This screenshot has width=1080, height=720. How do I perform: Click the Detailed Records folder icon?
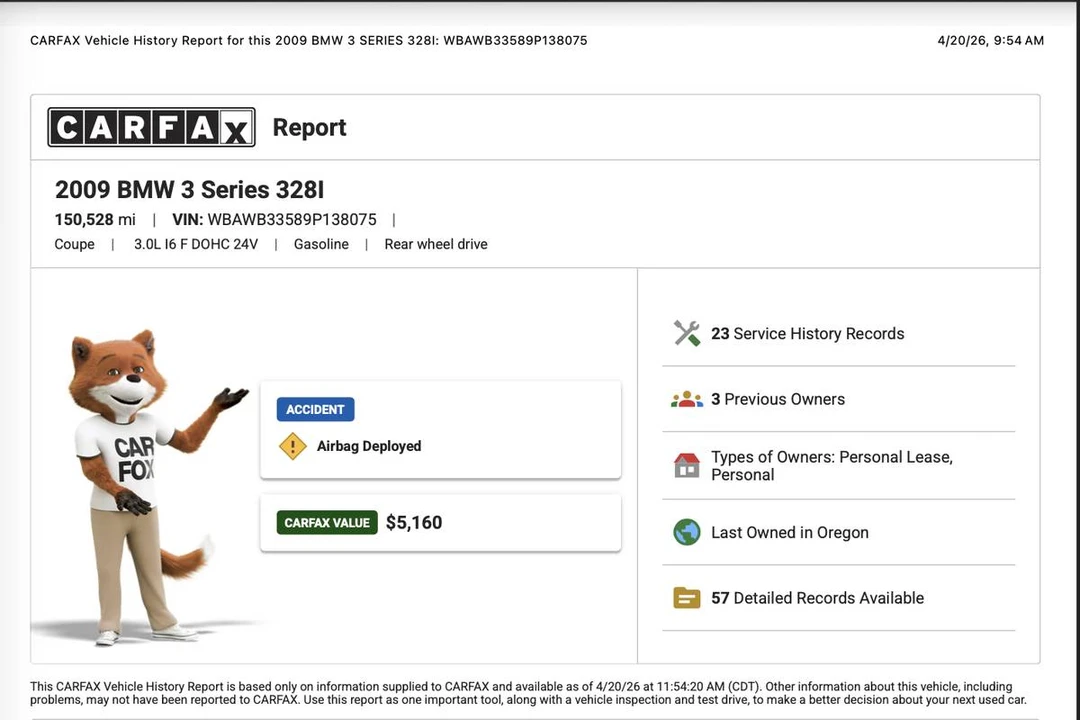pos(687,598)
